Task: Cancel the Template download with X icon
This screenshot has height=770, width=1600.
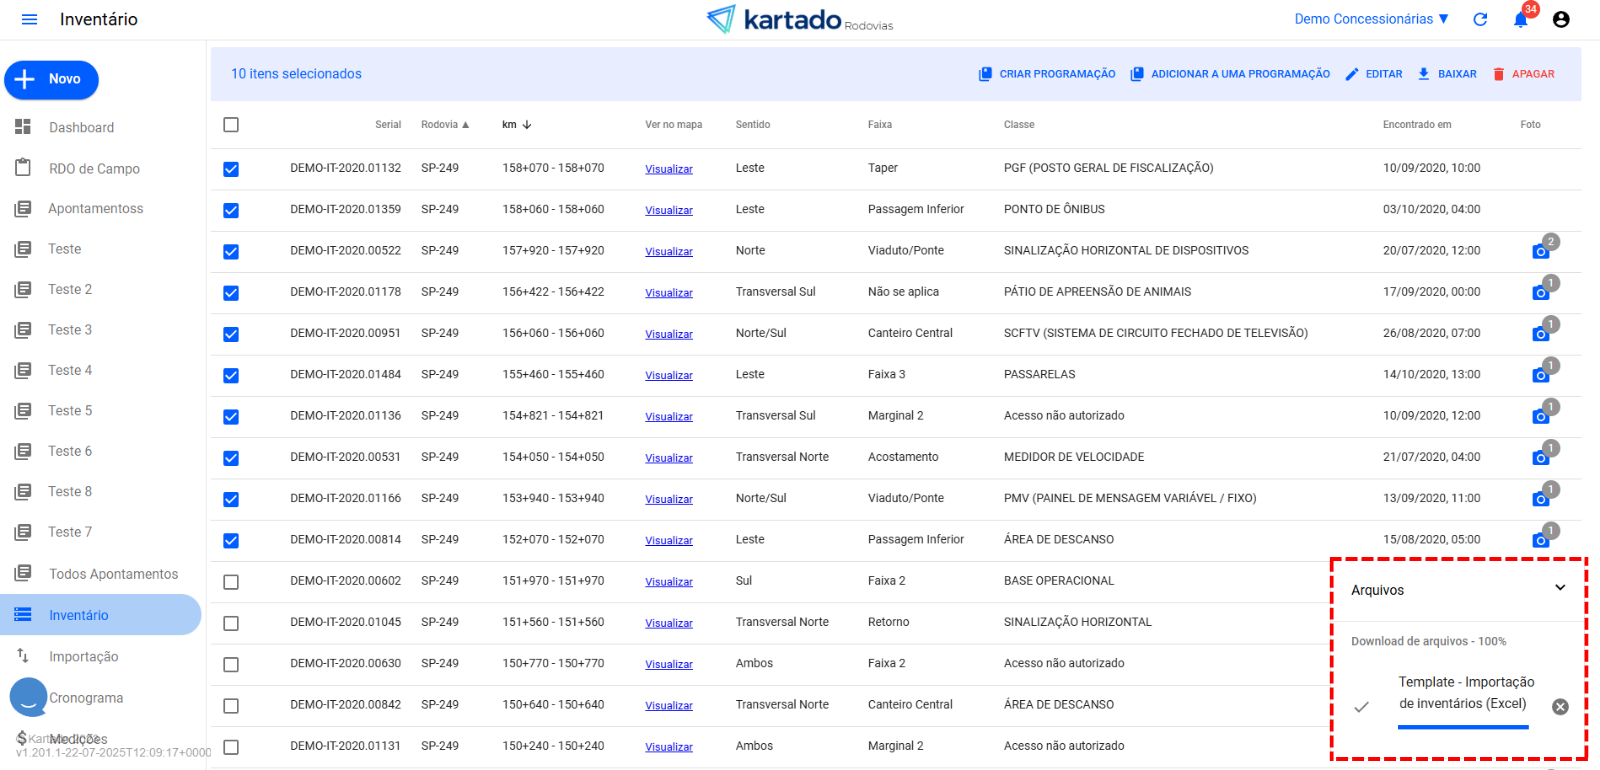Action: pos(1559,707)
